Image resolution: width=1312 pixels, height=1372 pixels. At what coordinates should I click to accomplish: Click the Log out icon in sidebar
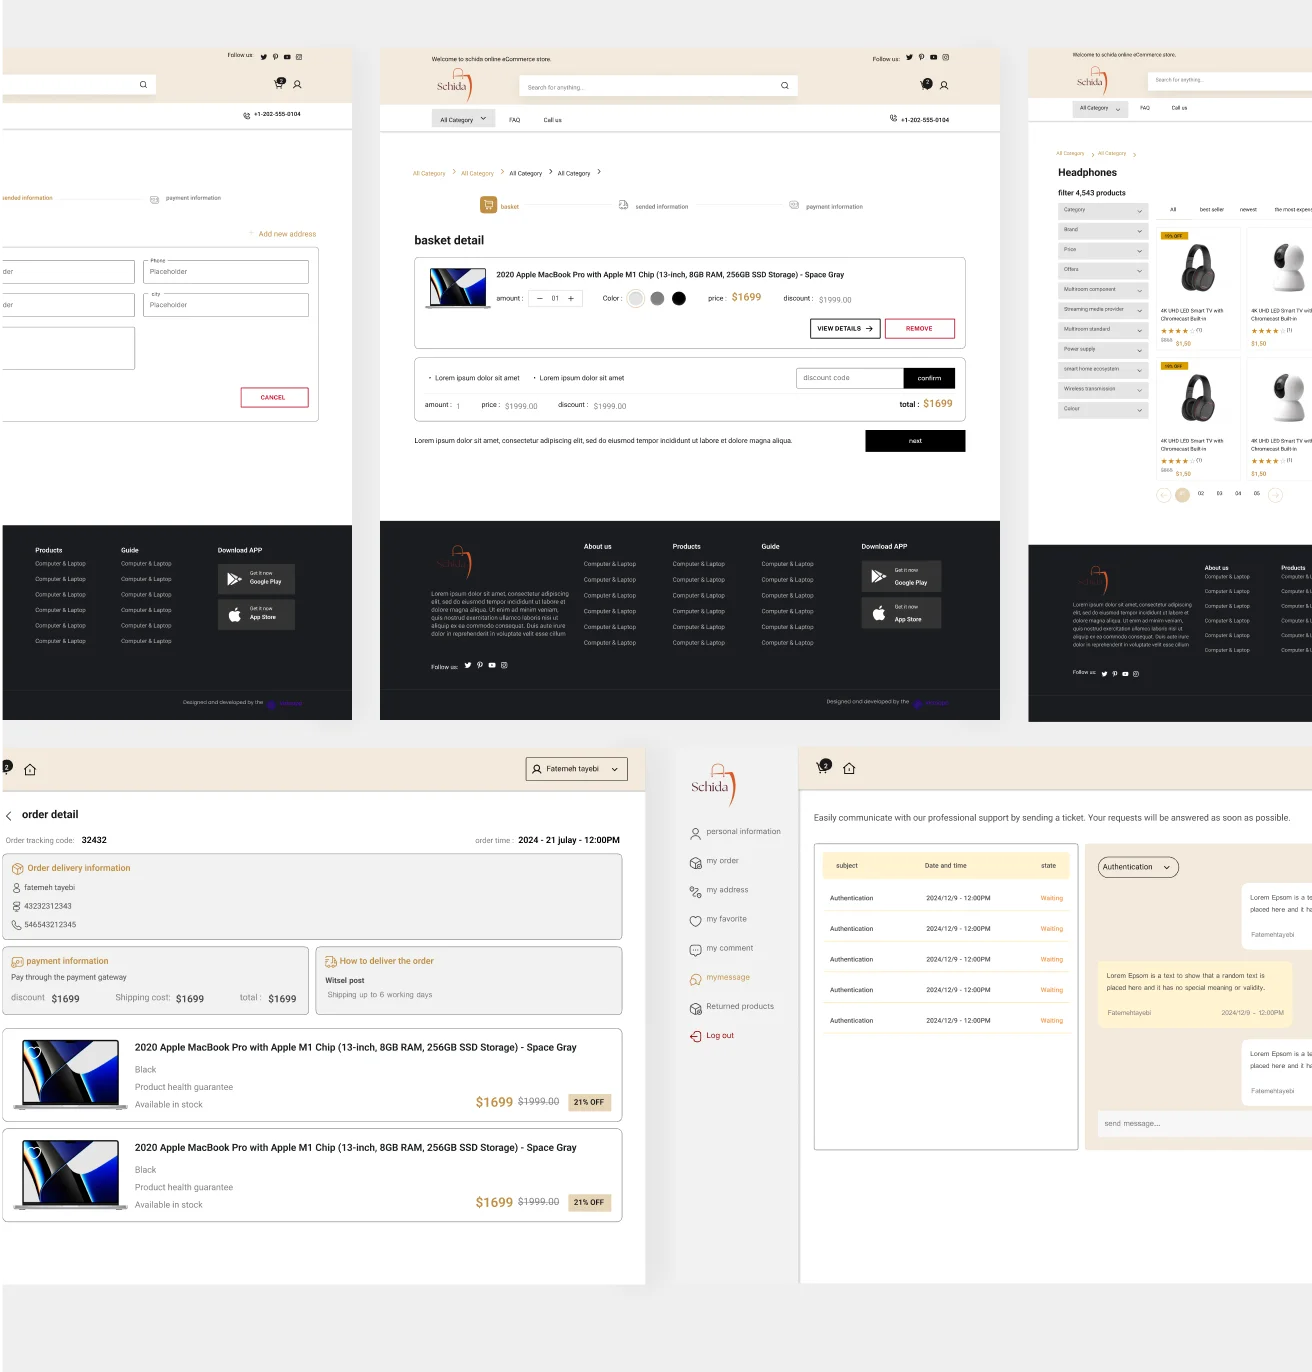[x=696, y=1036]
